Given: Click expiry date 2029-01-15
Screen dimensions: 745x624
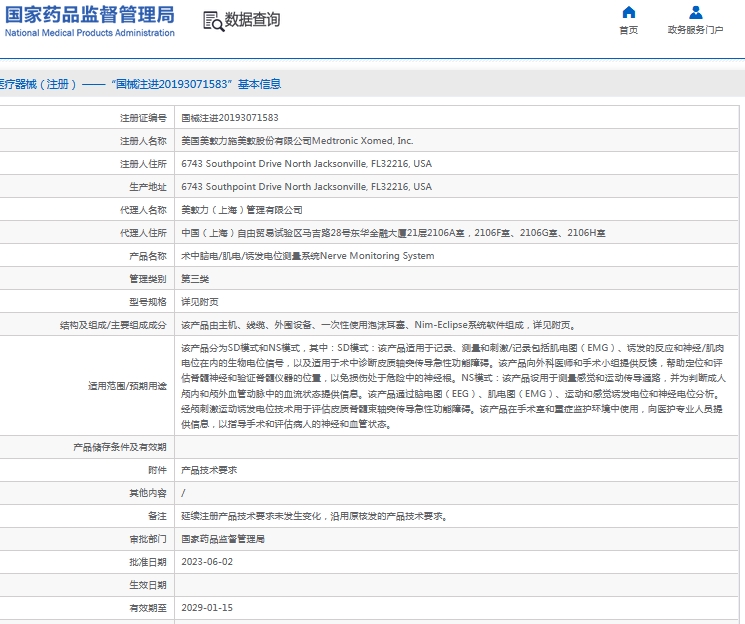Looking at the screenshot, I should pos(207,608).
